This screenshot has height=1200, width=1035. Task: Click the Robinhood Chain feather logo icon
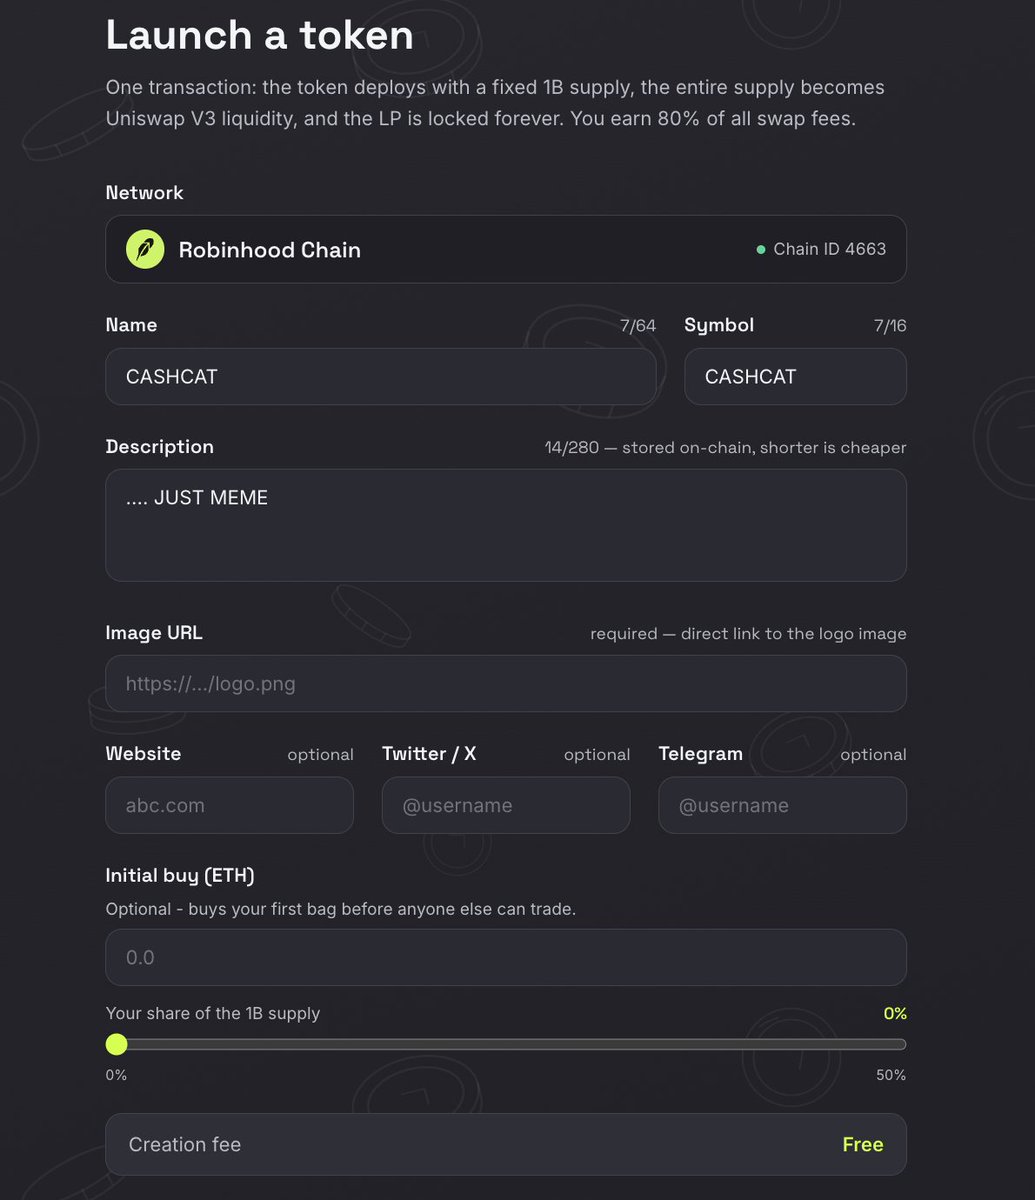[145, 249]
